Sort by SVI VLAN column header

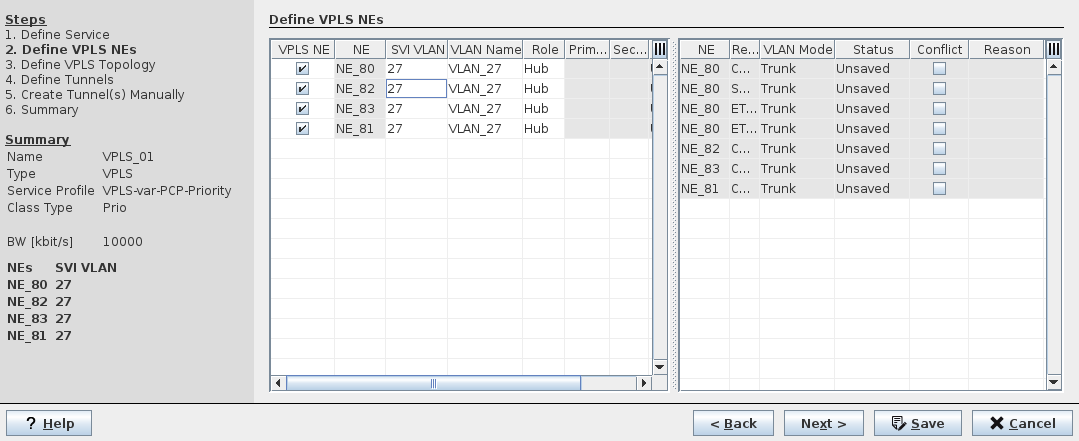click(416, 49)
